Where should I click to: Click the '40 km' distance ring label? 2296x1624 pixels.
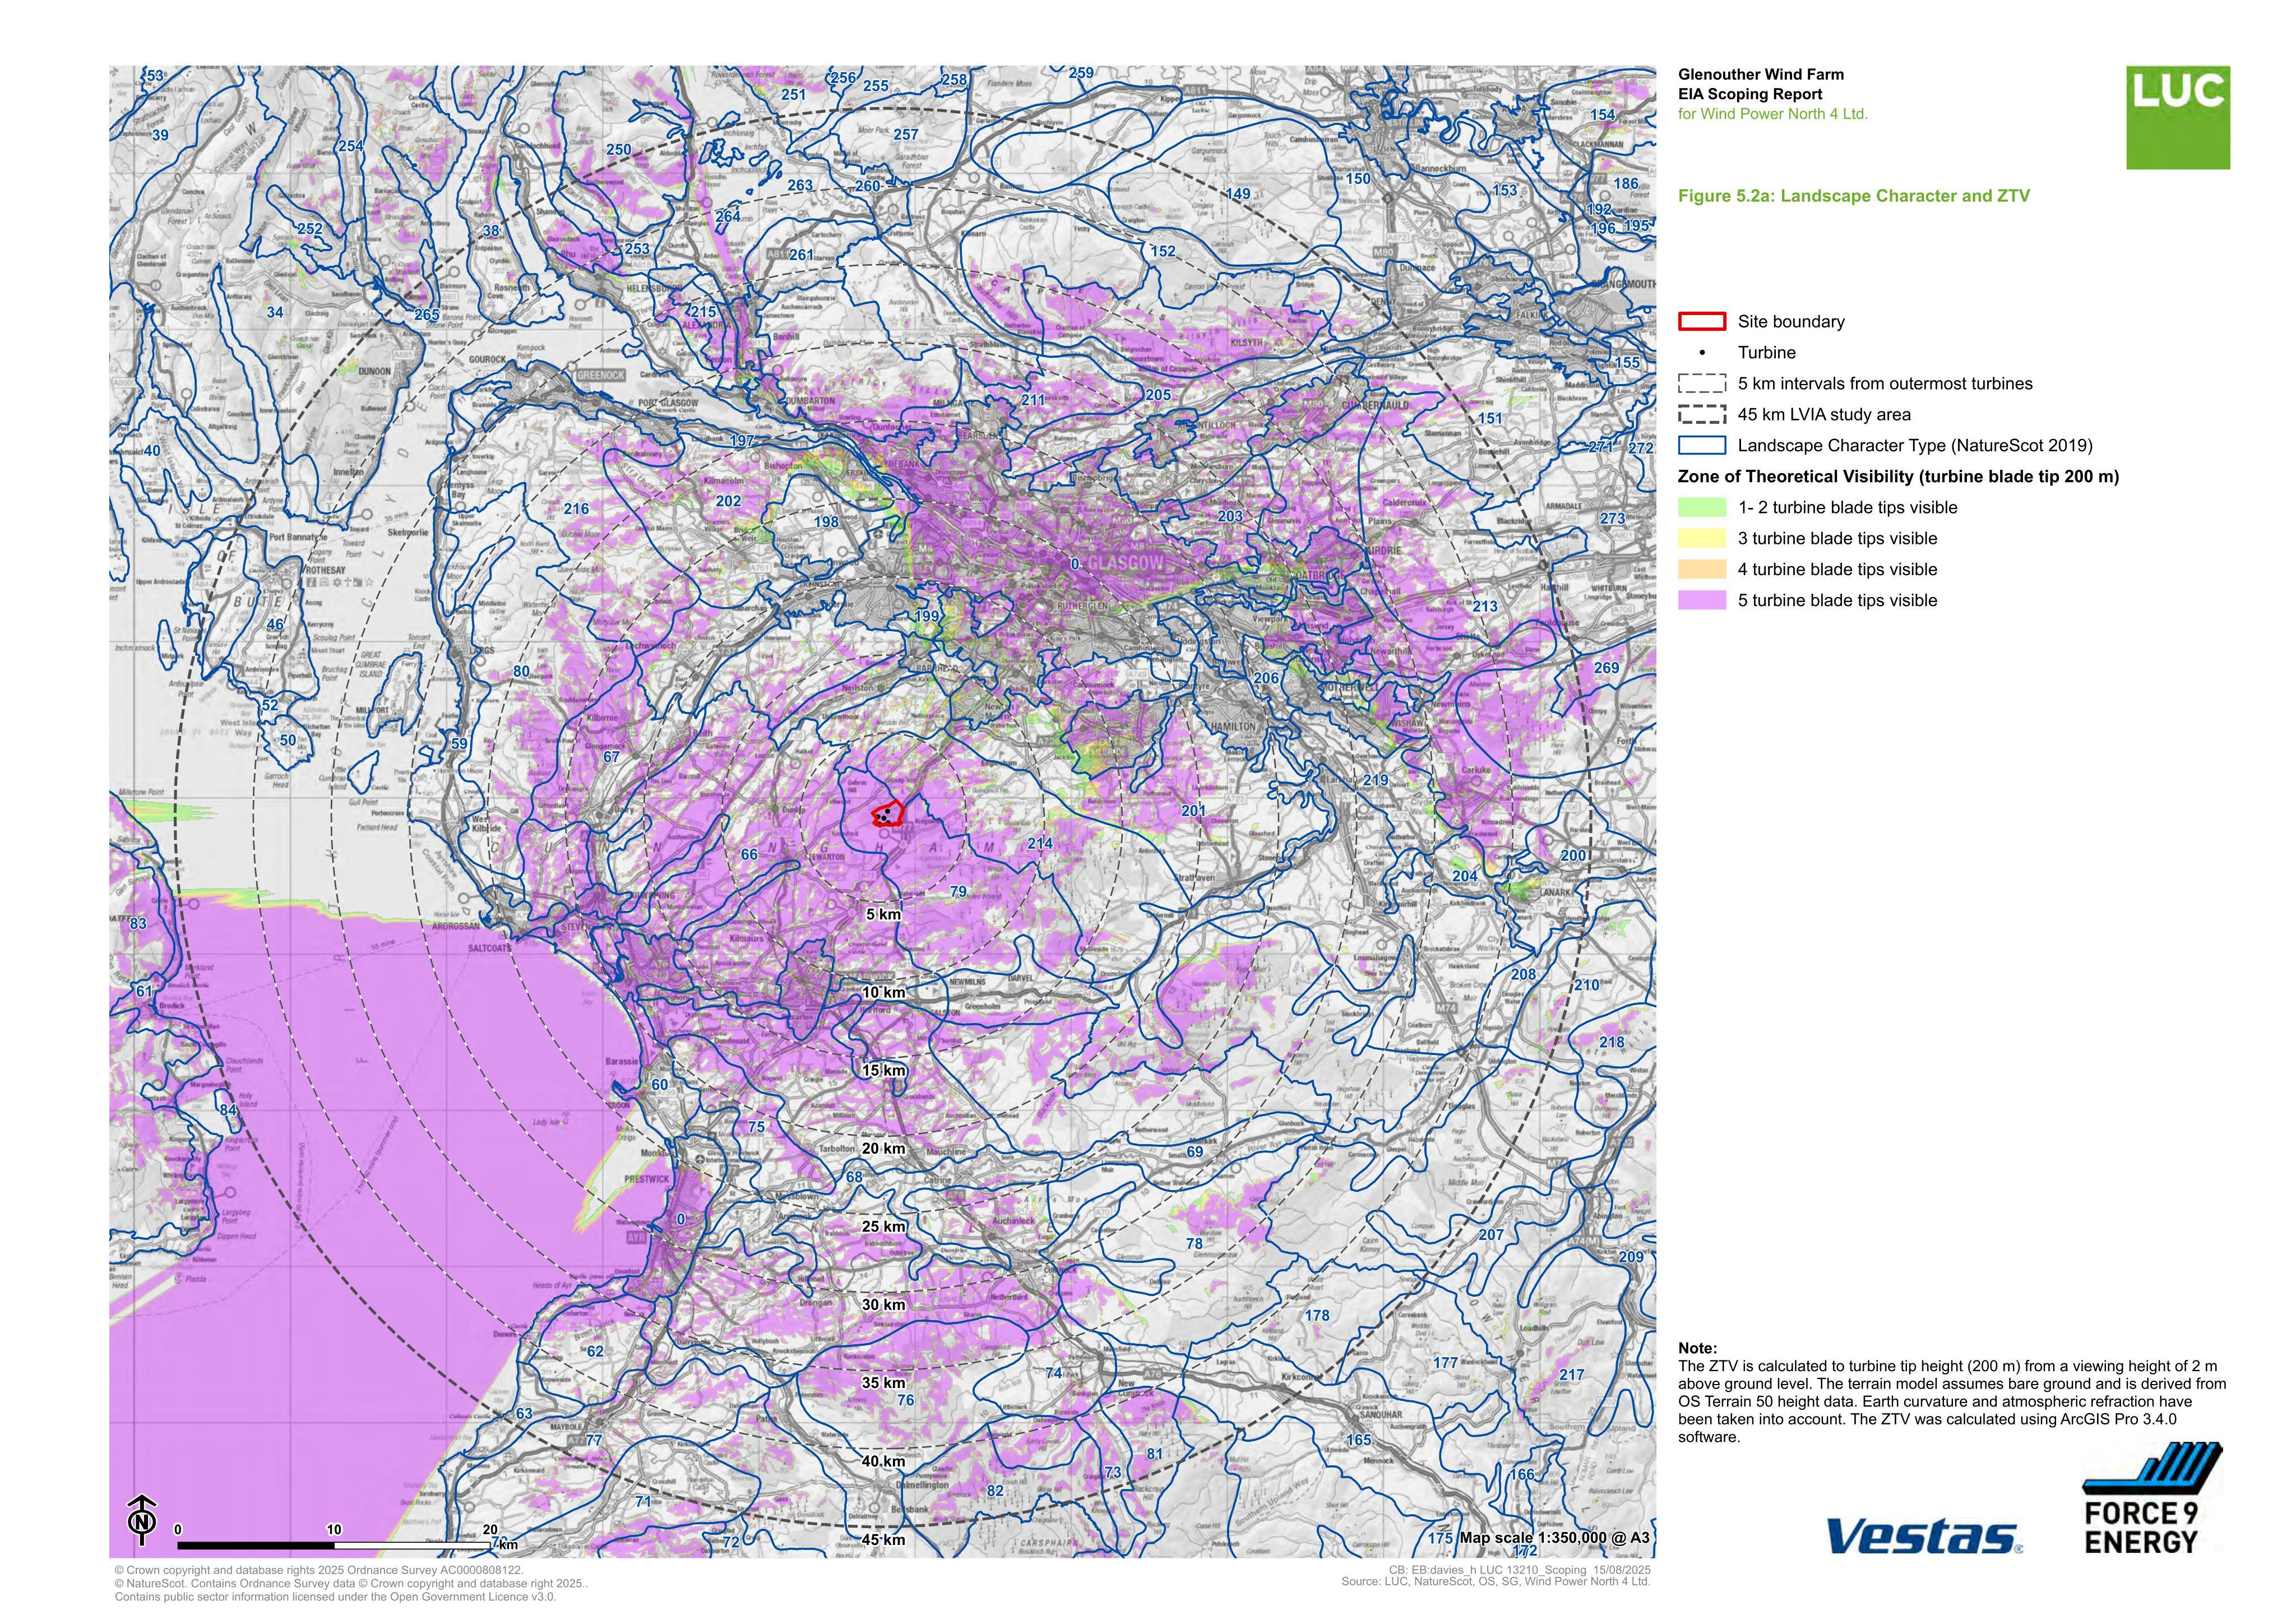pyautogui.click(x=884, y=1461)
